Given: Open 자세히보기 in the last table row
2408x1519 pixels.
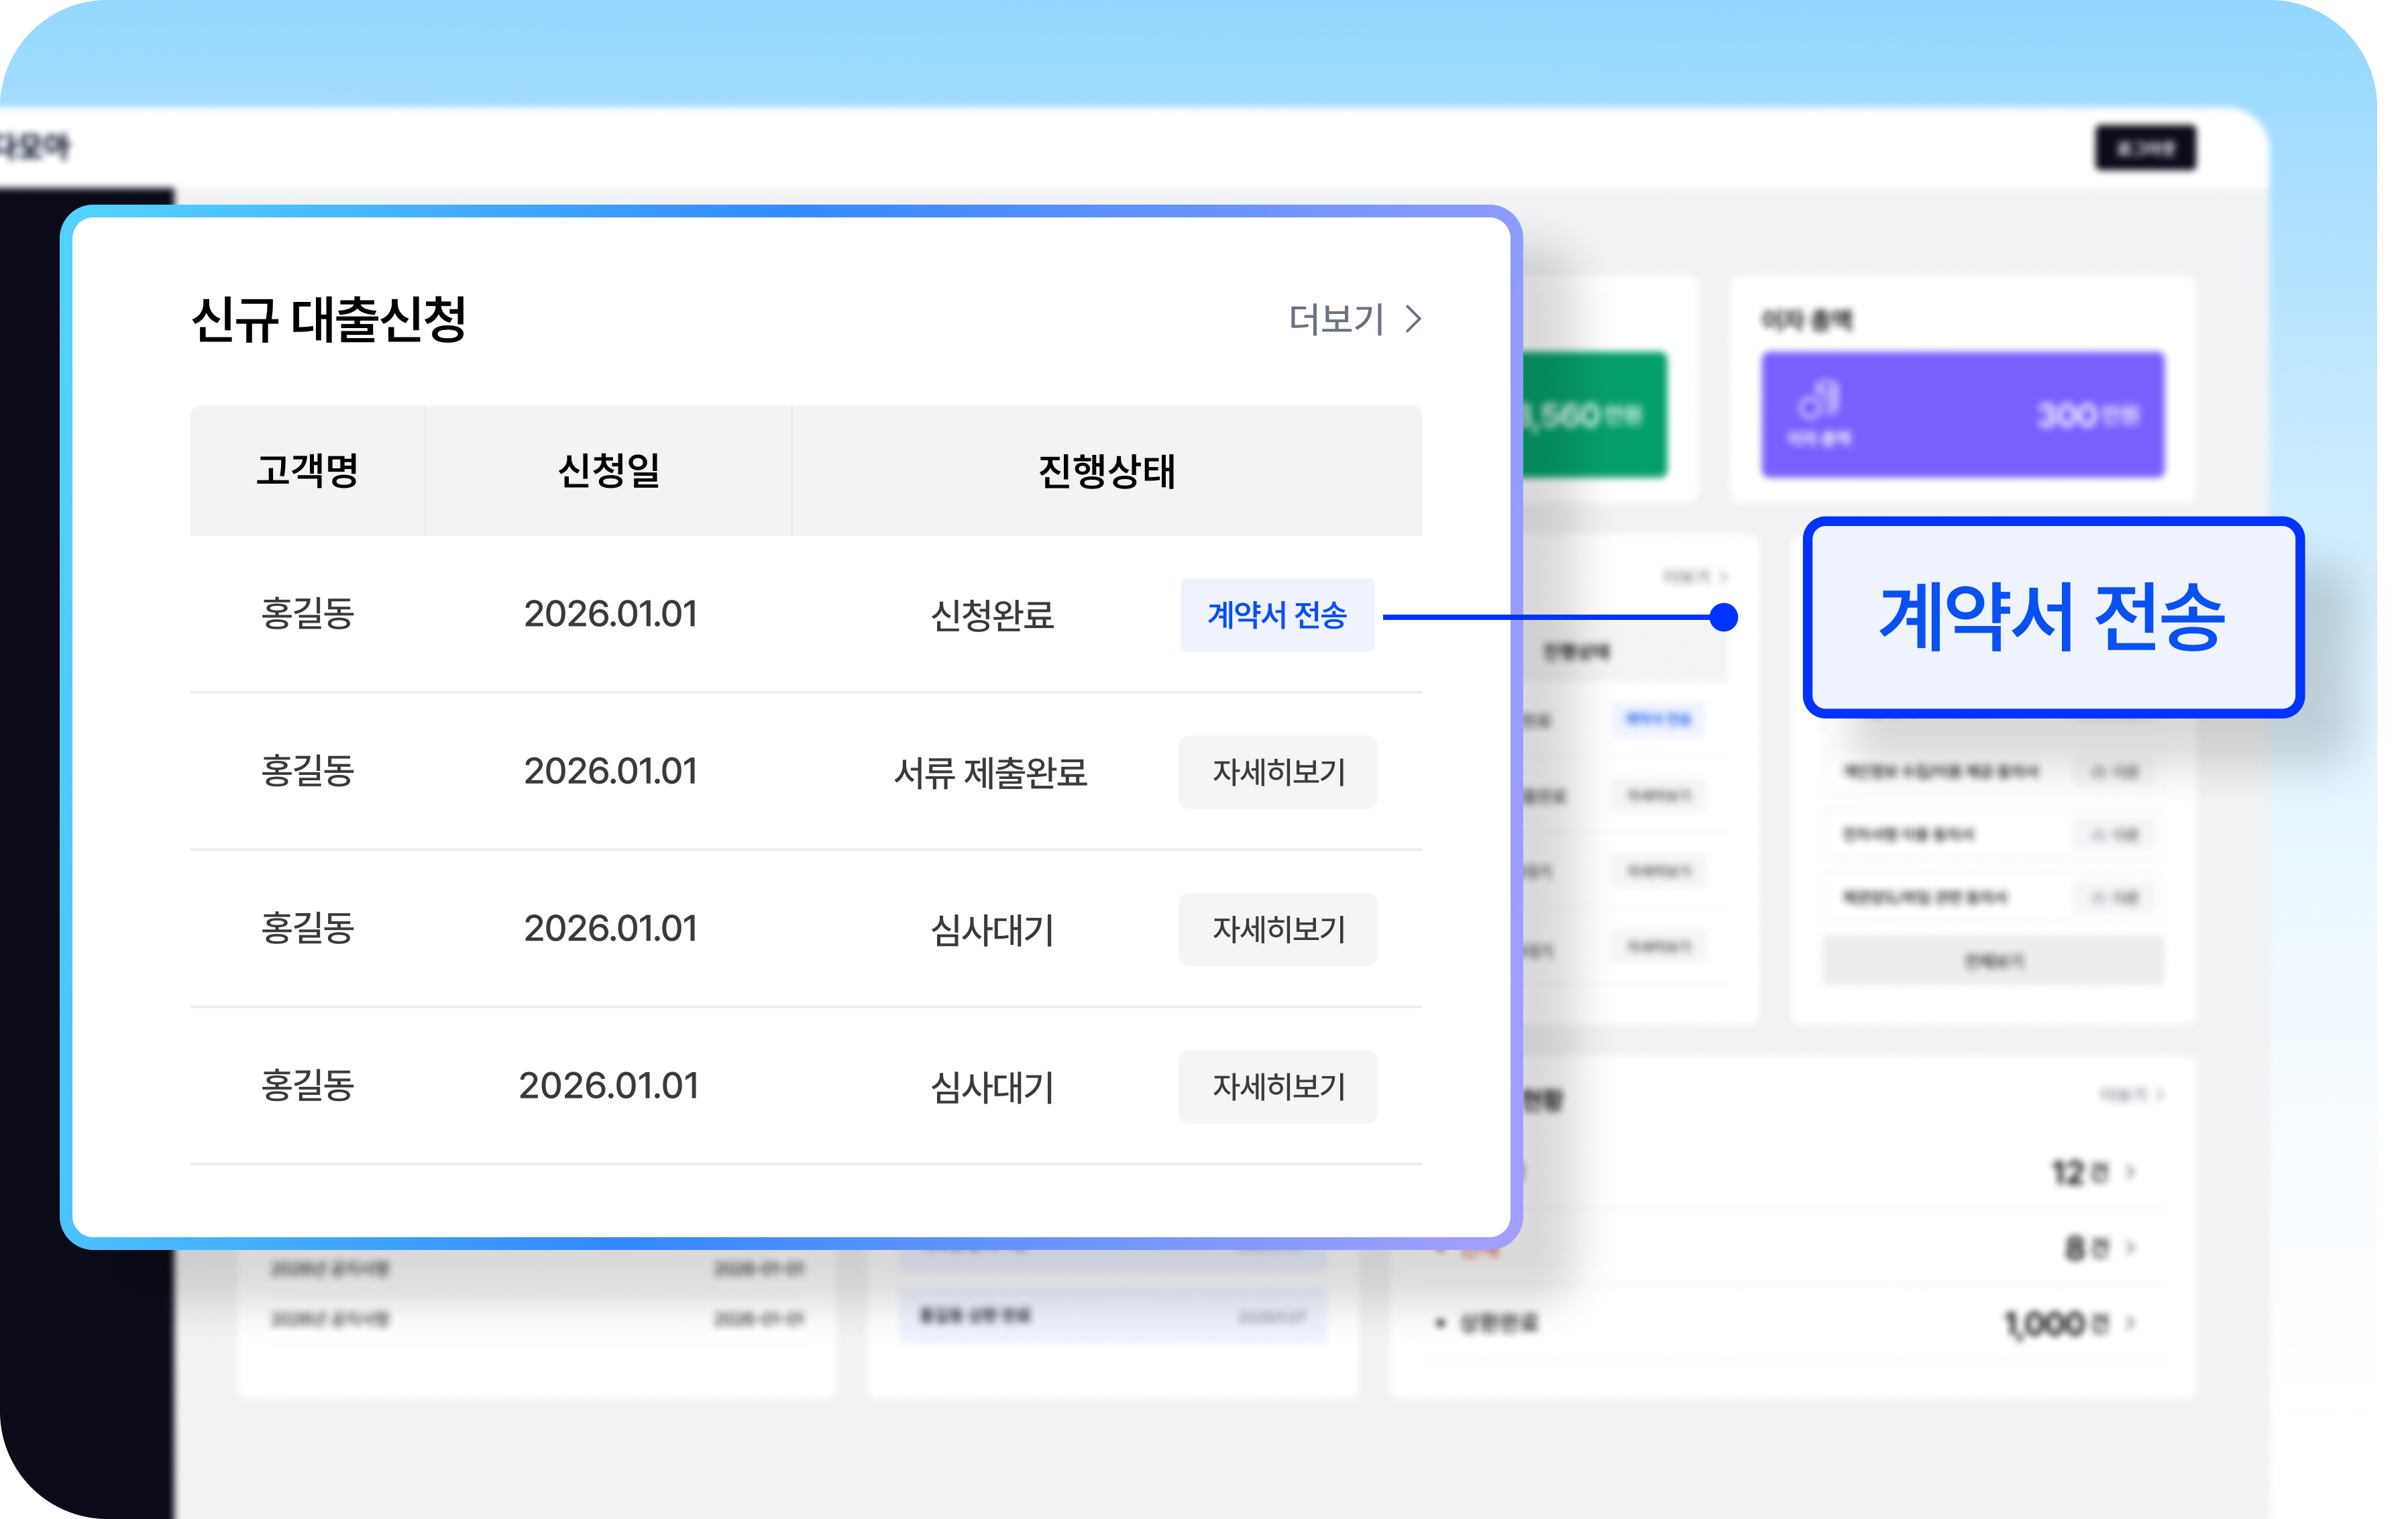Looking at the screenshot, I should click(x=1277, y=1086).
